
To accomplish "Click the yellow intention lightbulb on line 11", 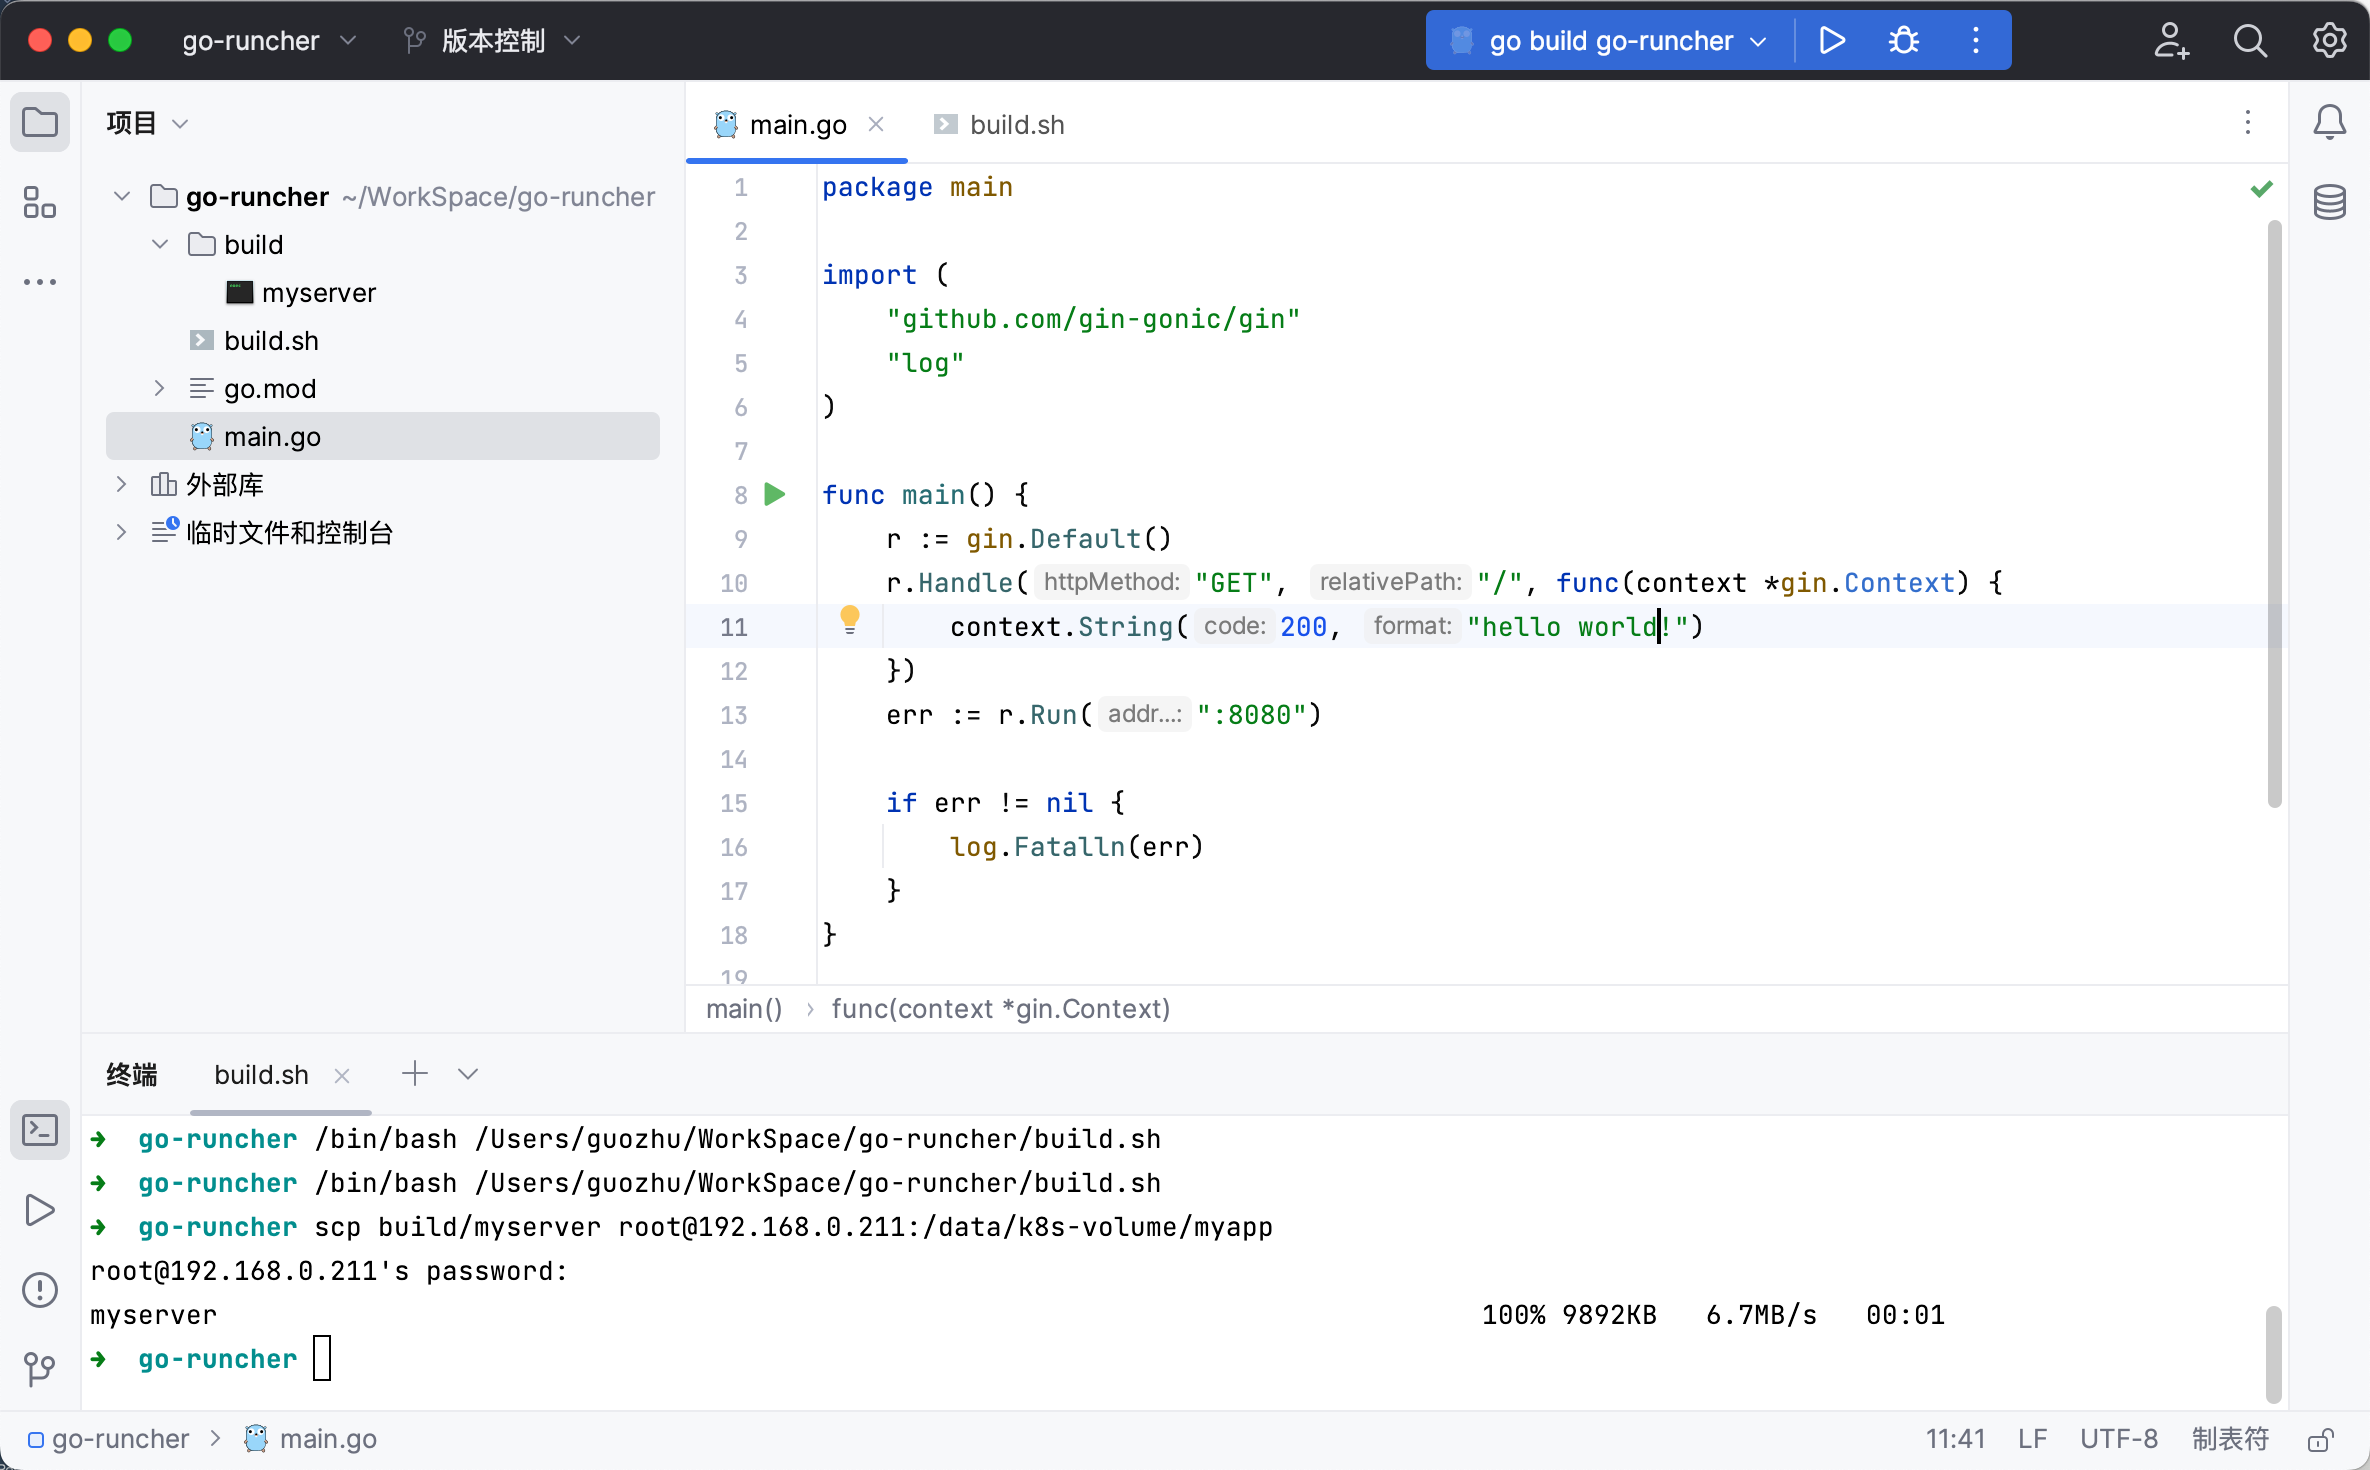I will (x=850, y=620).
